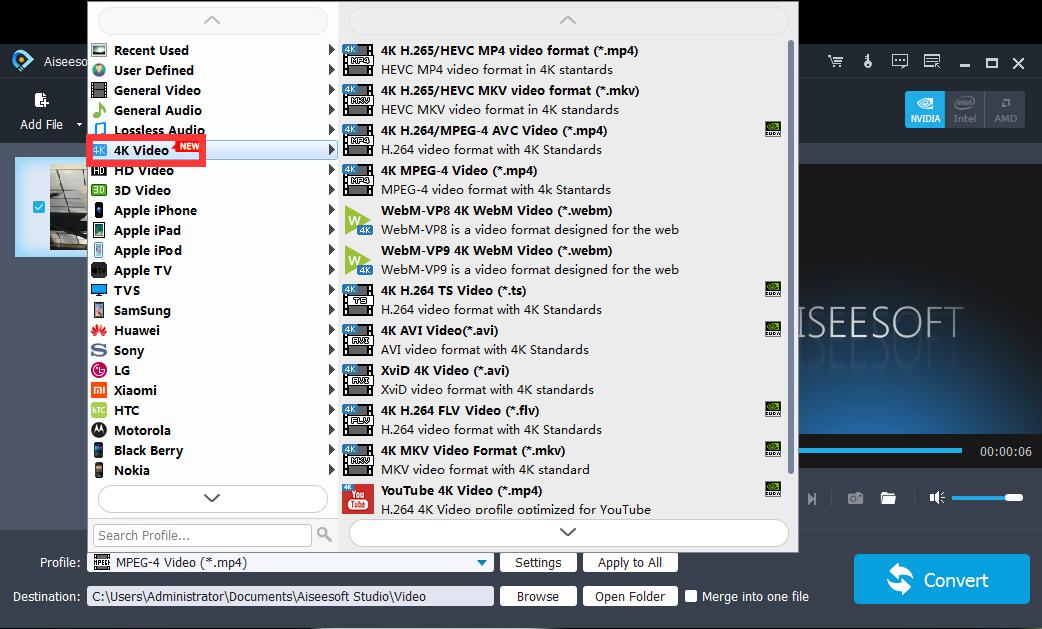Click the next frame playback button
The image size is (1042, 629).
click(x=811, y=498)
